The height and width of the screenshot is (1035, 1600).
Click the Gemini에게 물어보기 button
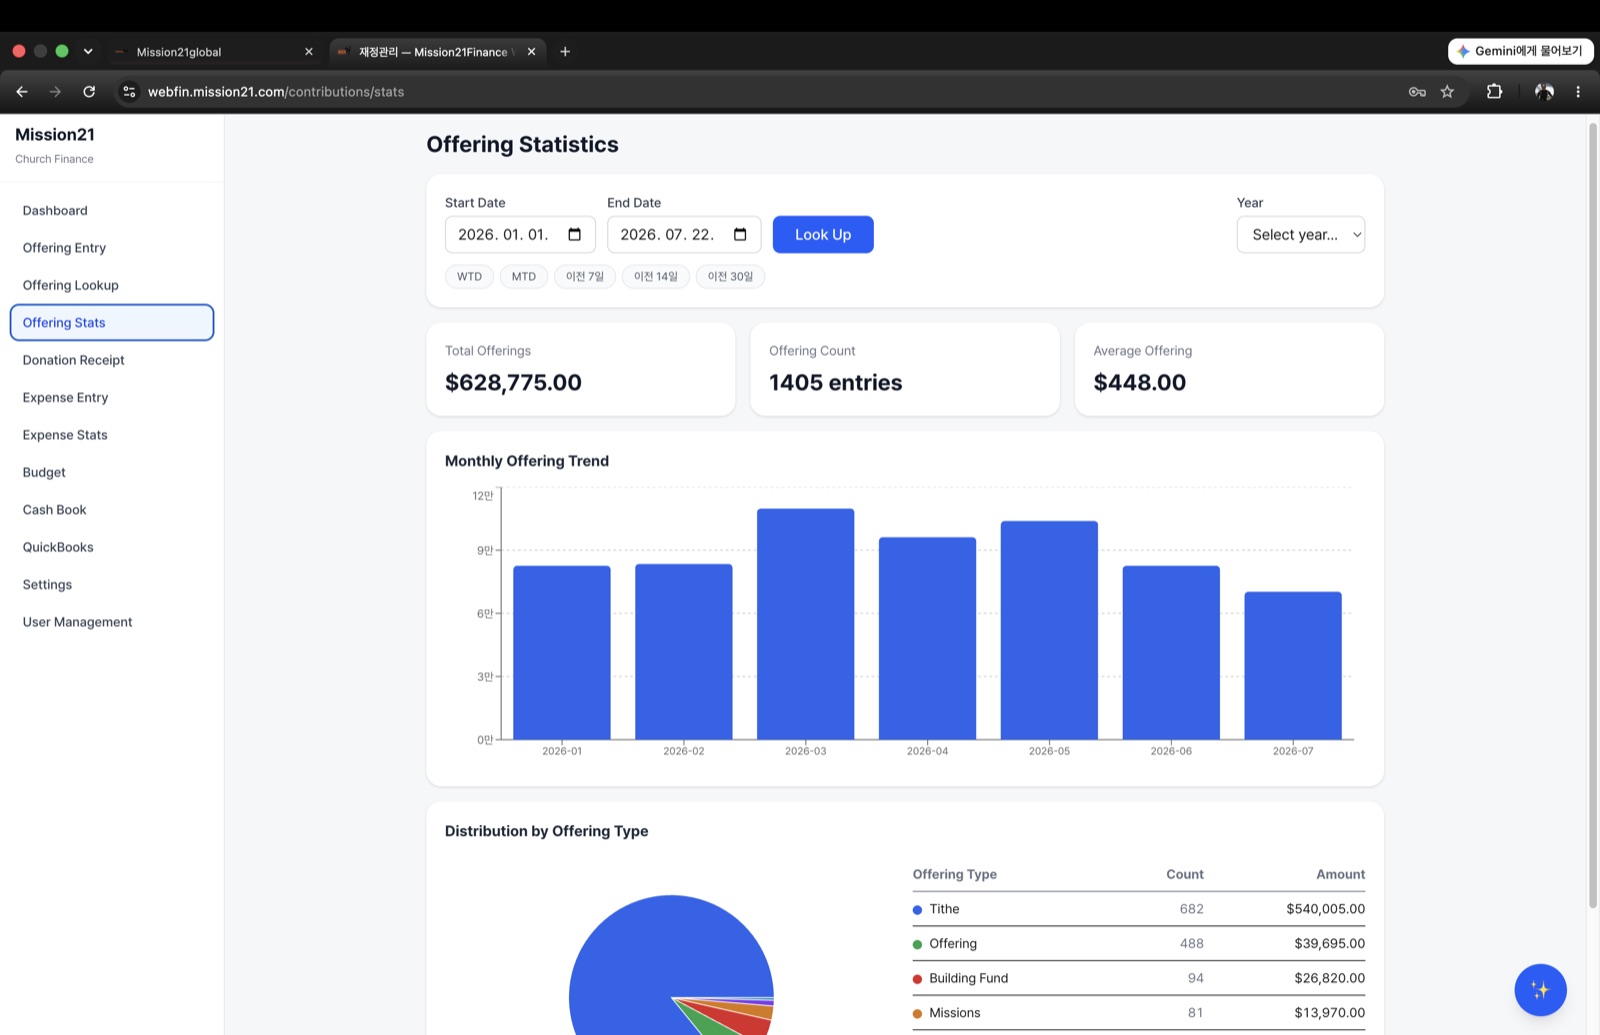pos(1521,51)
